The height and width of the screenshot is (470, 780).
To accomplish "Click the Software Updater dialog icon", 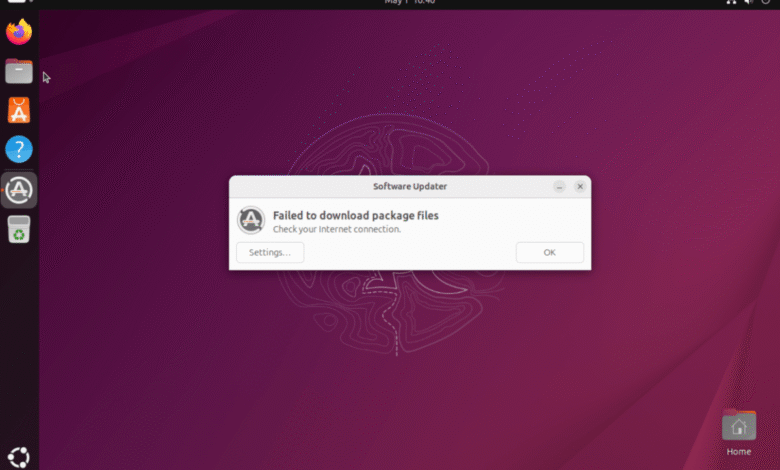I will coord(251,220).
